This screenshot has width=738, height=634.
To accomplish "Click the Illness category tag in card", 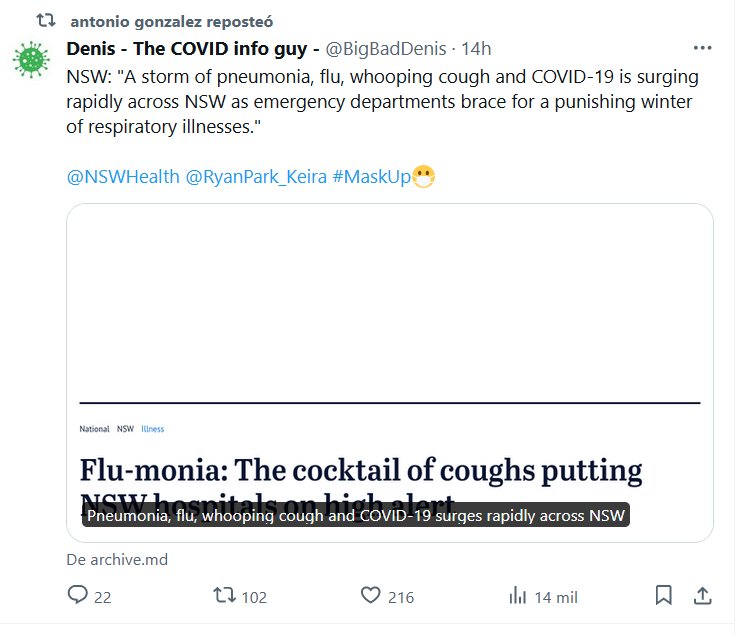I will click(x=153, y=429).
